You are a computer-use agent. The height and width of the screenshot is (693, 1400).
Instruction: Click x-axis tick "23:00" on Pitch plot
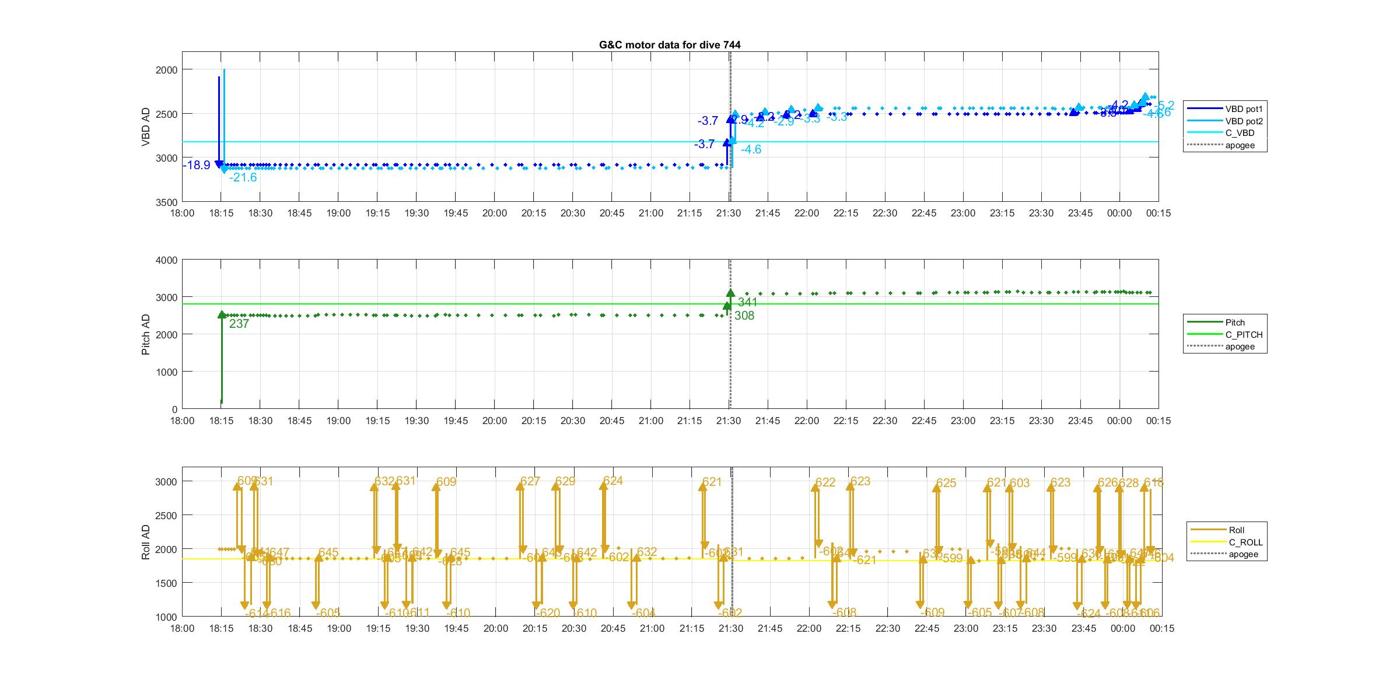(963, 421)
